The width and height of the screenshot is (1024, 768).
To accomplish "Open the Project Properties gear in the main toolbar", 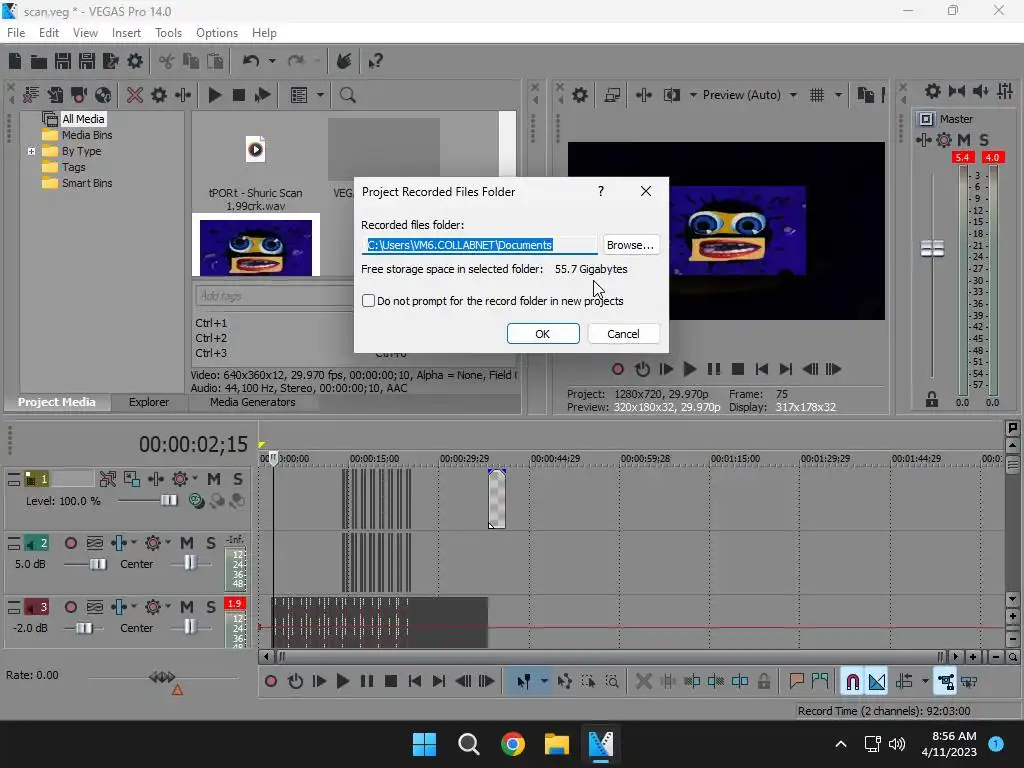I will 135,61.
